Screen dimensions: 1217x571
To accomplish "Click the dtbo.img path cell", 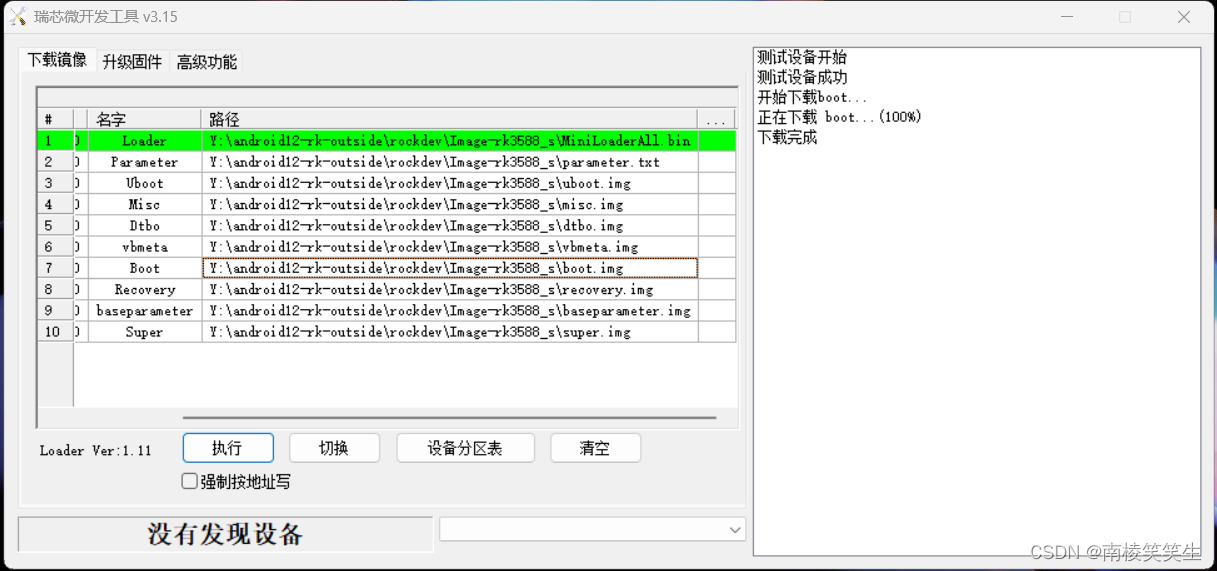I will point(449,225).
